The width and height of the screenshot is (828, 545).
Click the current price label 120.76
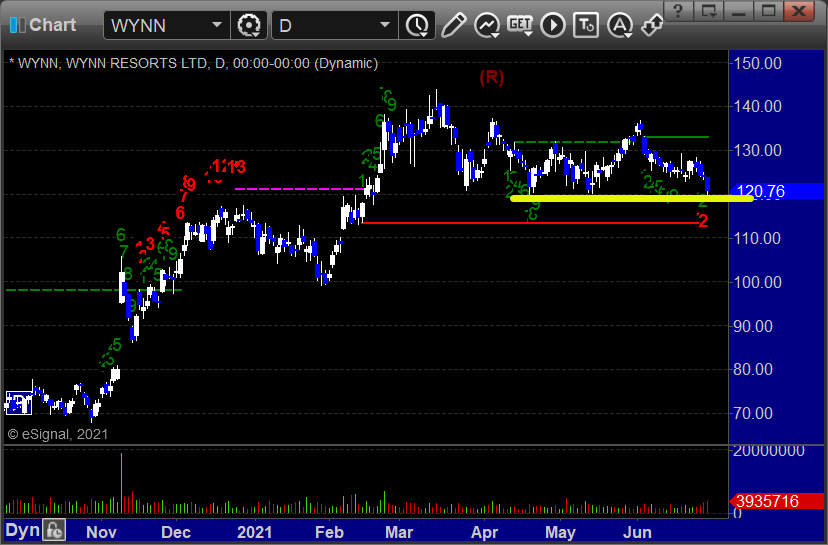[776, 191]
